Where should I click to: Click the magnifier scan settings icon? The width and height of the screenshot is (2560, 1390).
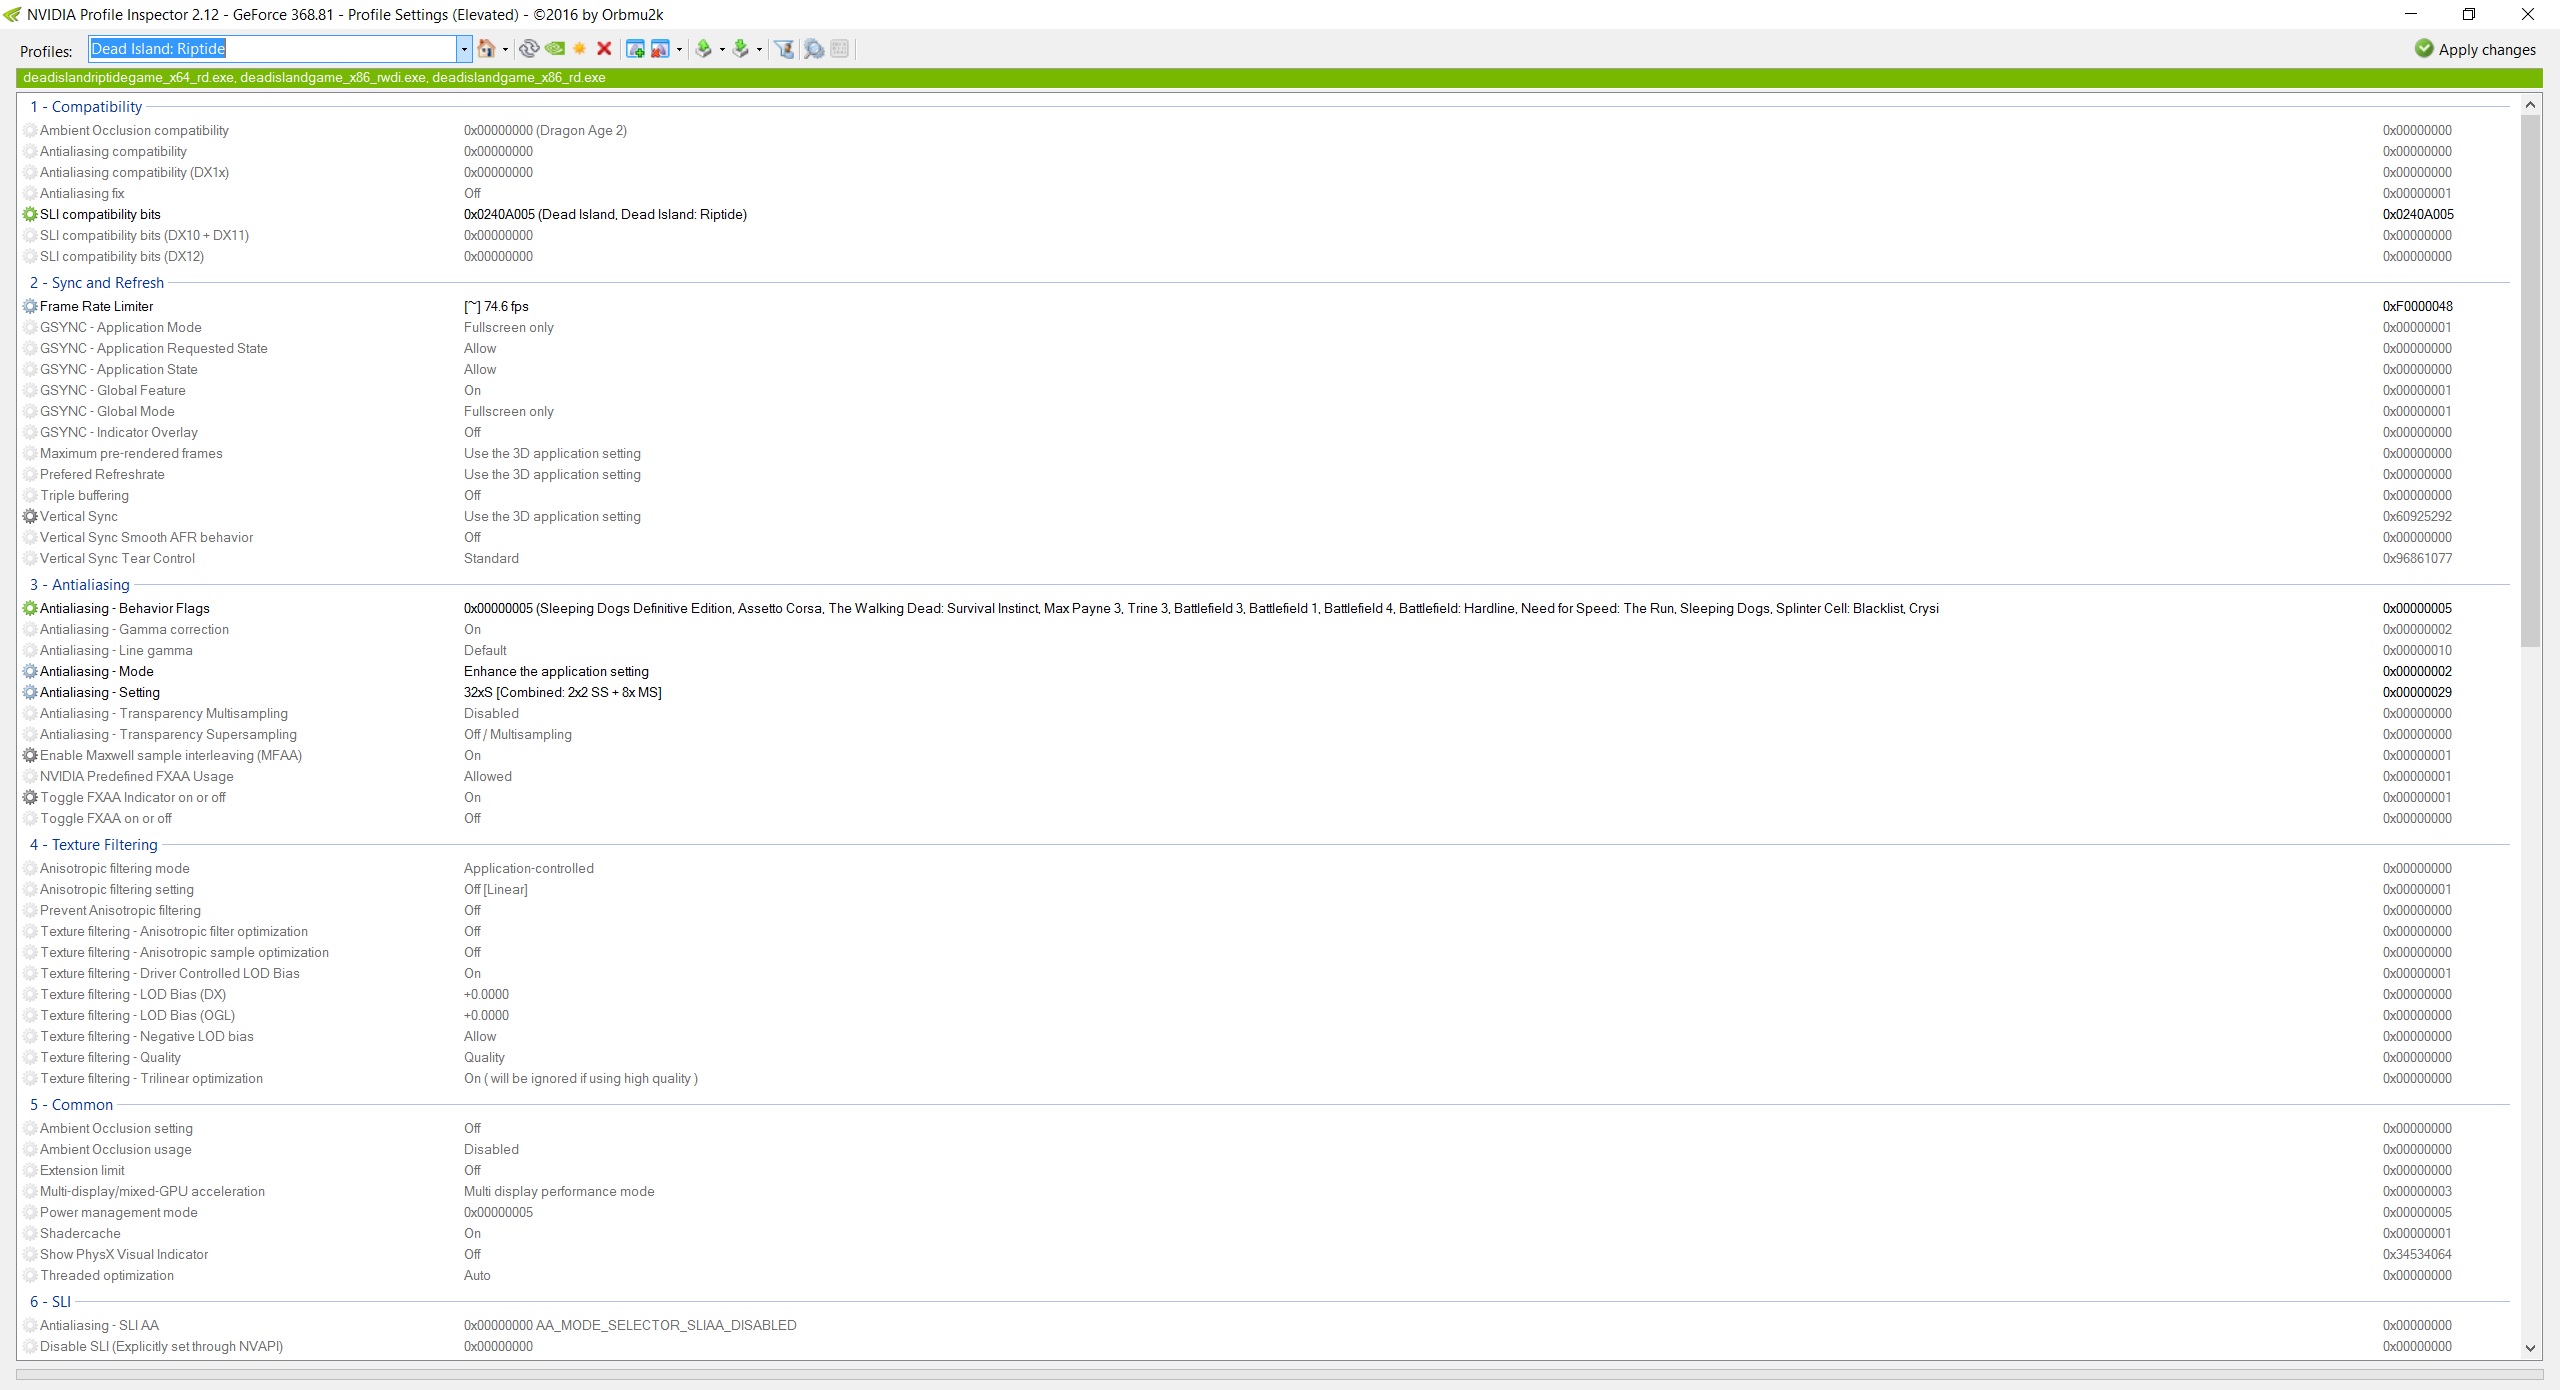pyautogui.click(x=814, y=49)
